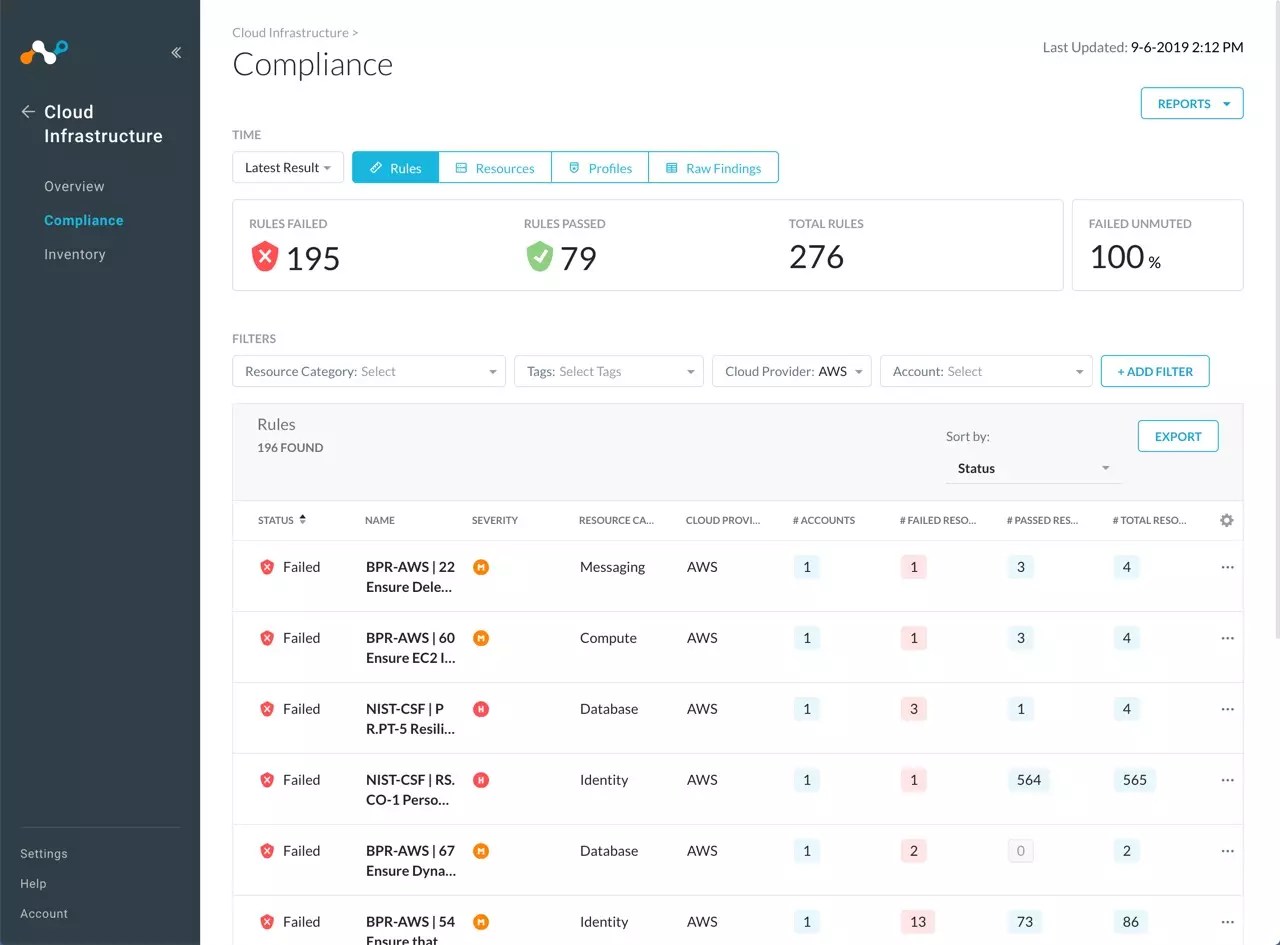This screenshot has height=945, width=1280.
Task: Click the Severity column header
Action: pyautogui.click(x=495, y=520)
